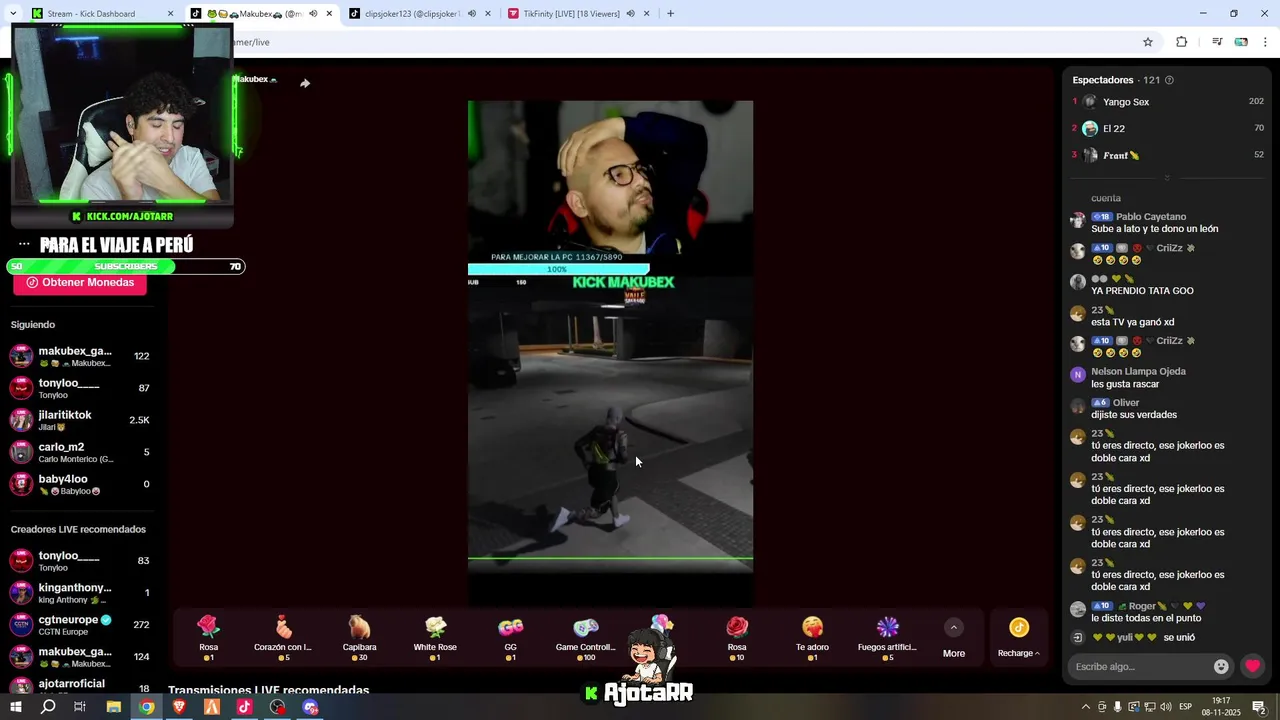The width and height of the screenshot is (1280, 720).
Task: Open the Recharge coins option
Action: (x=1019, y=638)
